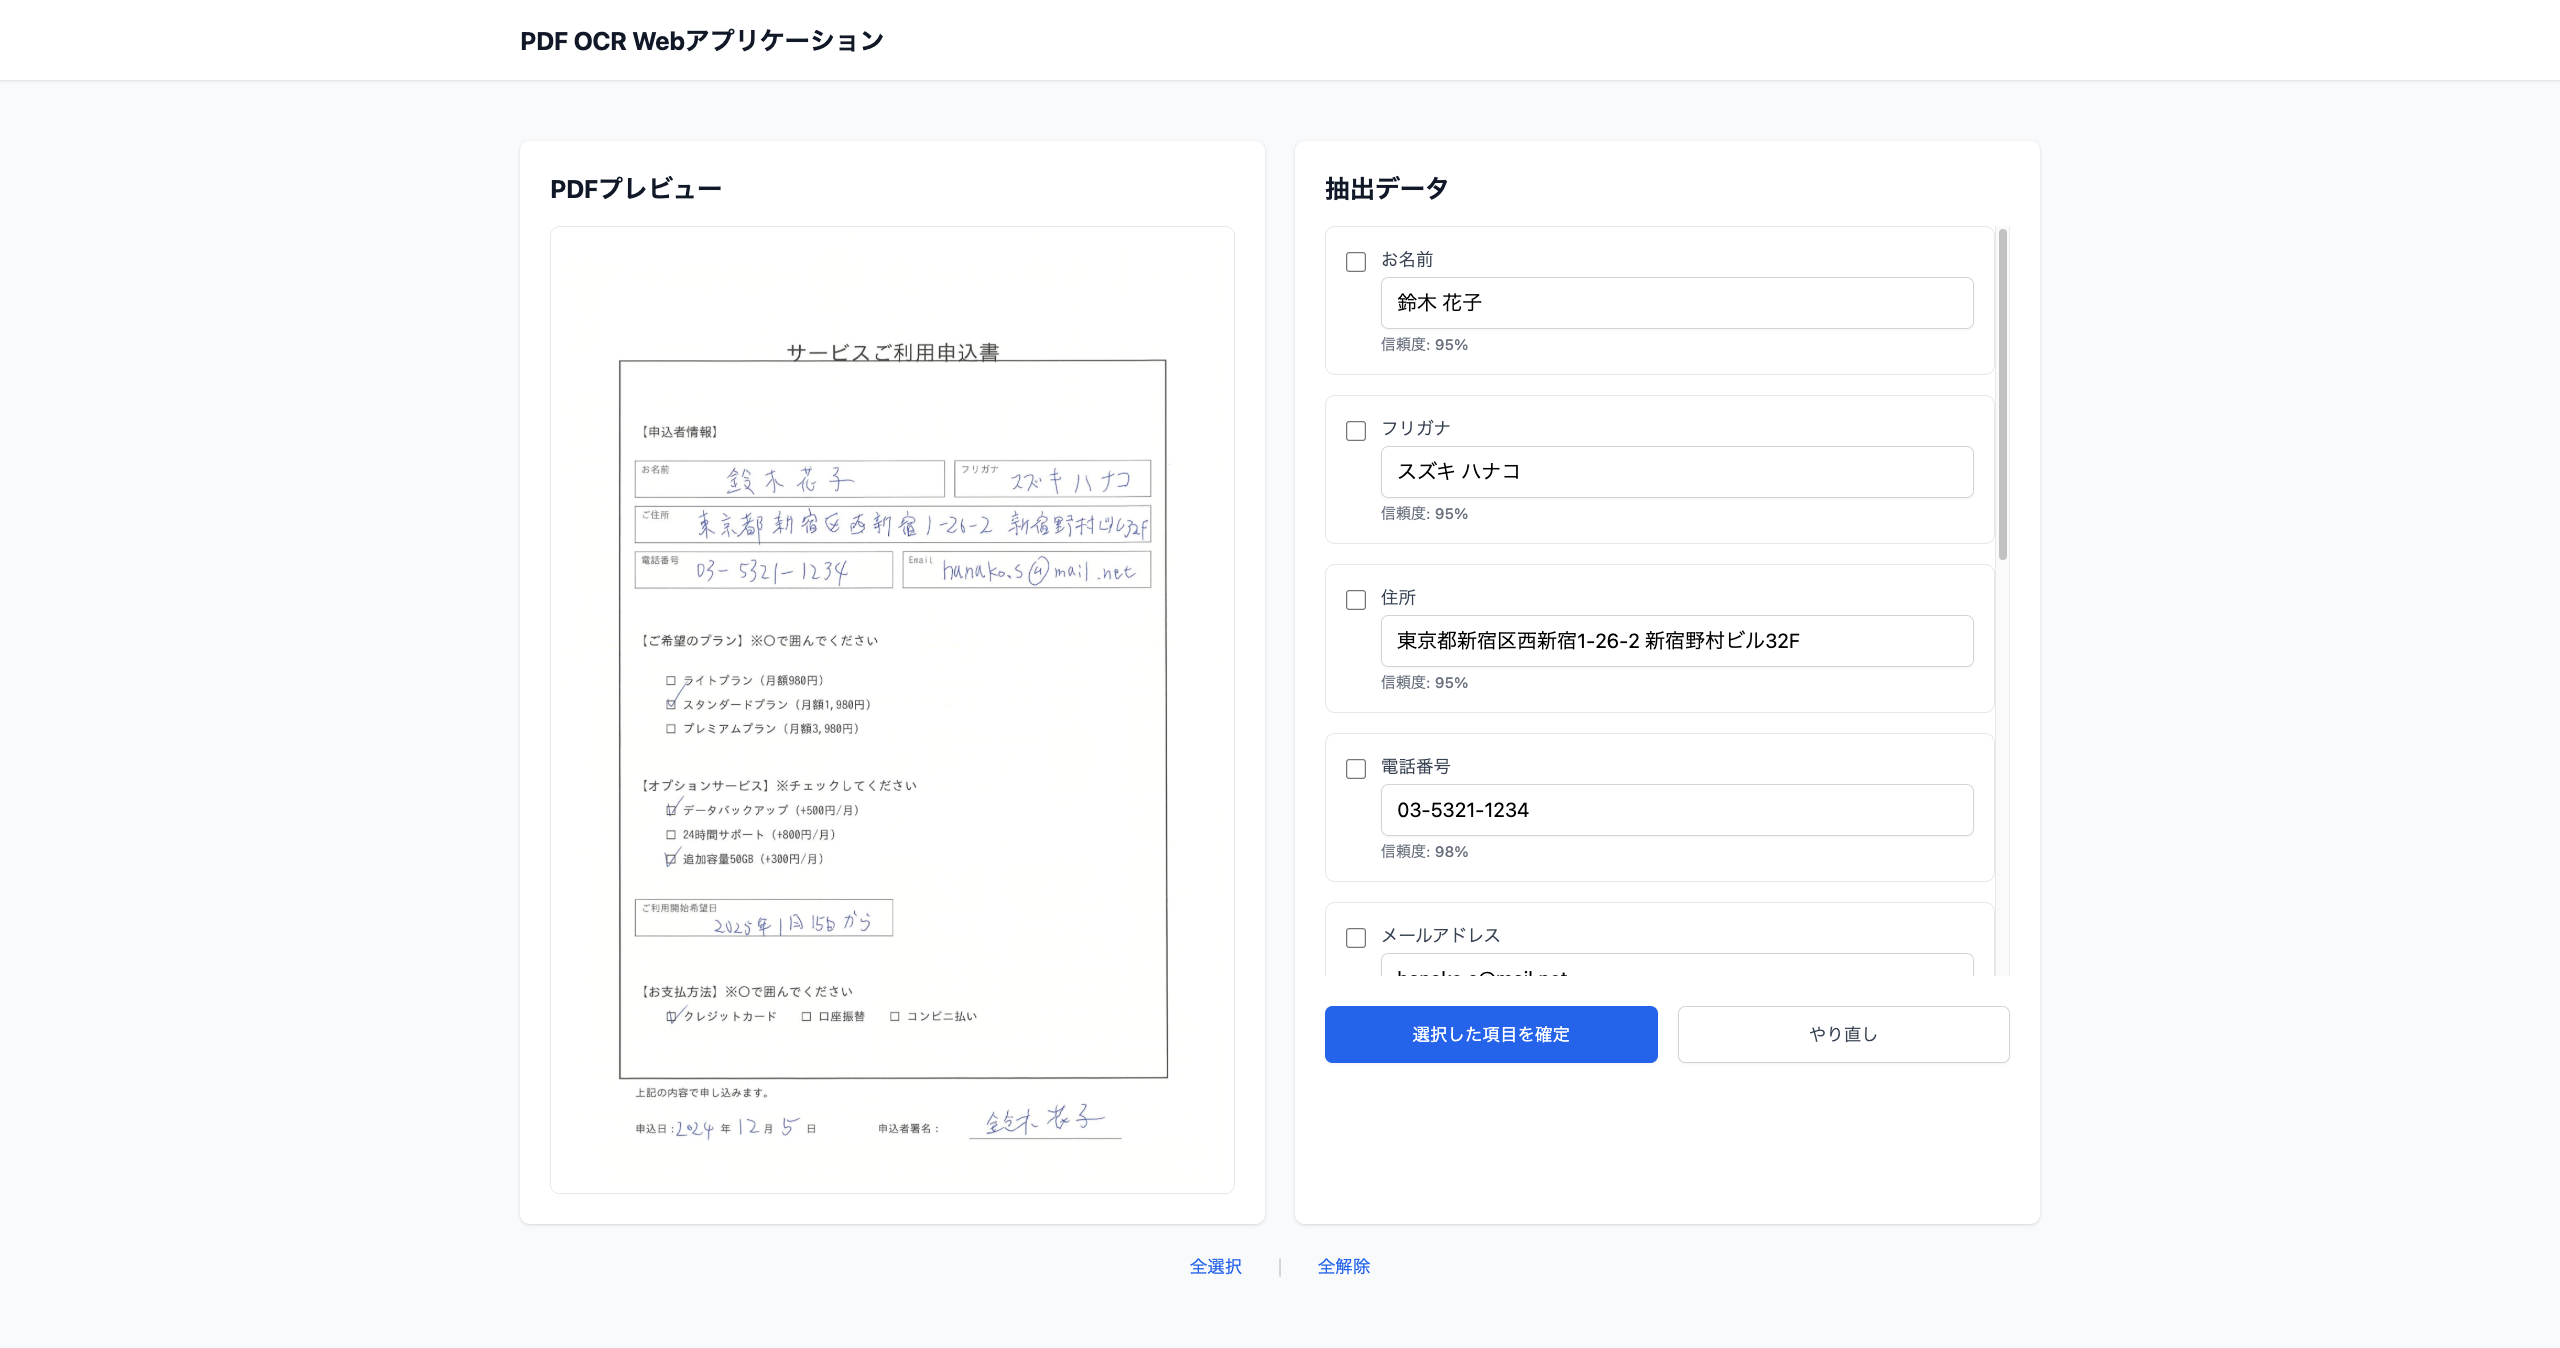Enable the お名前 checkbox
Viewport: 2560px width, 1348px height.
tap(1356, 262)
